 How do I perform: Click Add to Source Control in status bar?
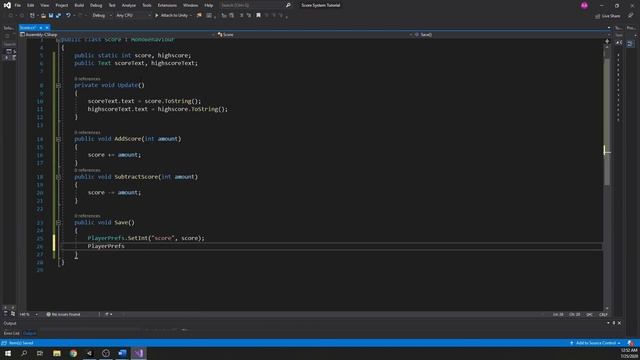pyautogui.click(x=596, y=343)
